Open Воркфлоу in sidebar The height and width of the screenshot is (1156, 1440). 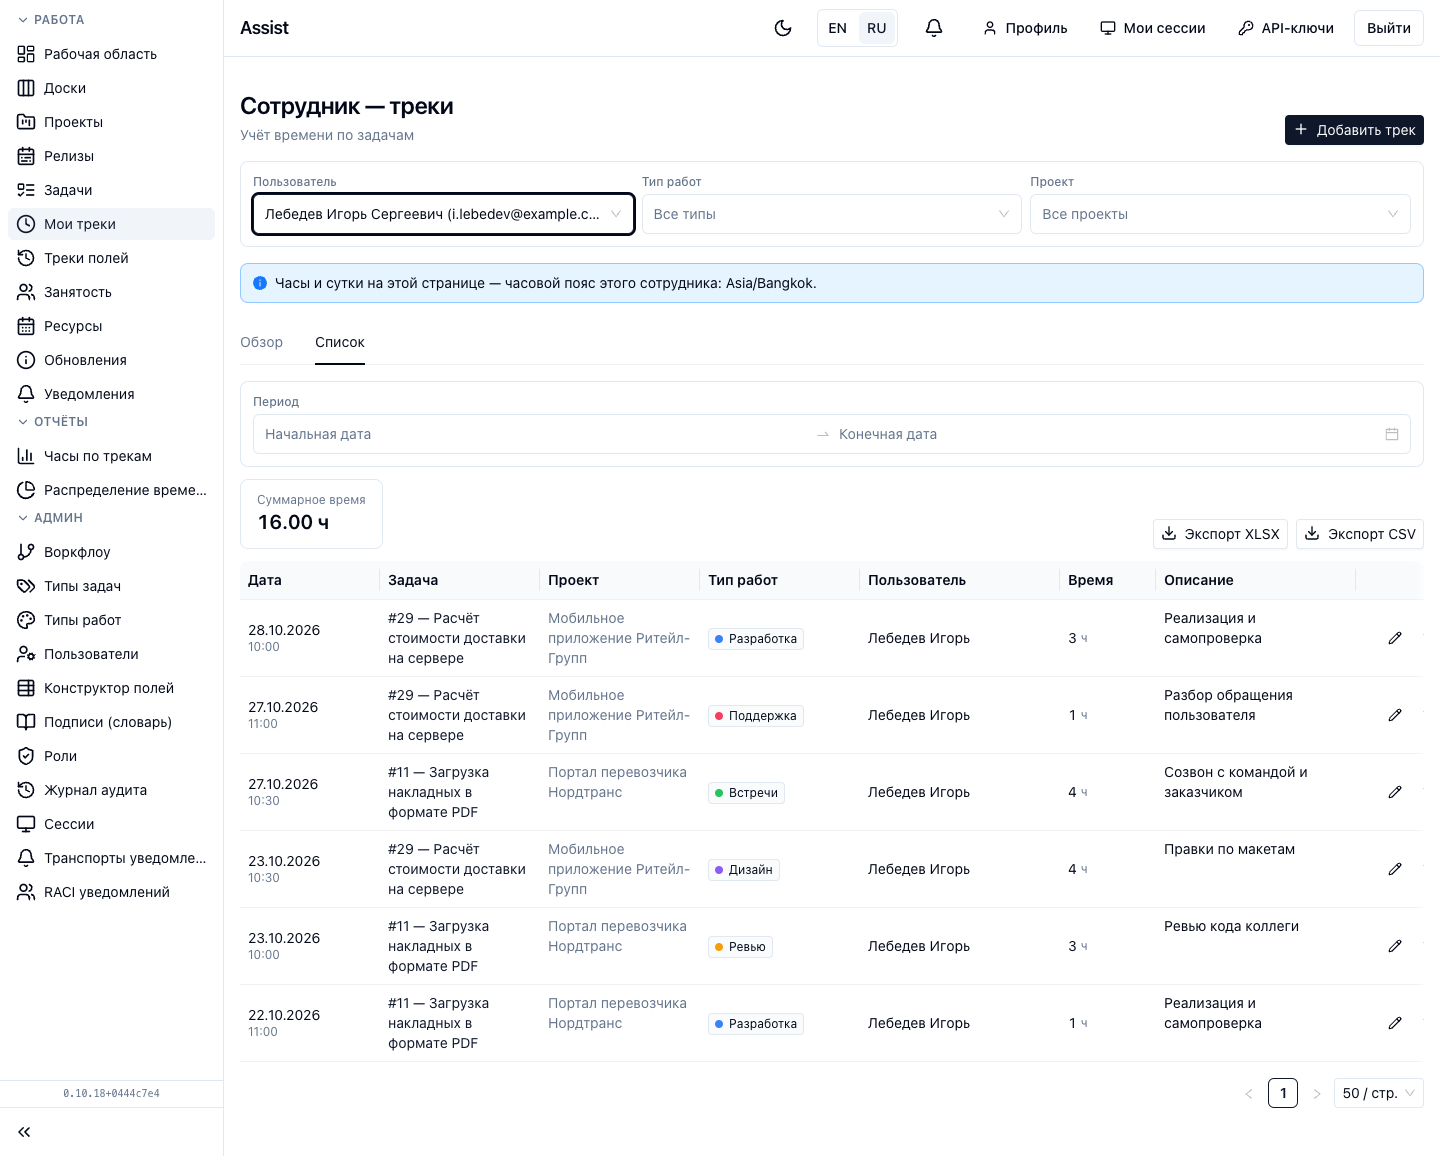[x=111, y=552]
